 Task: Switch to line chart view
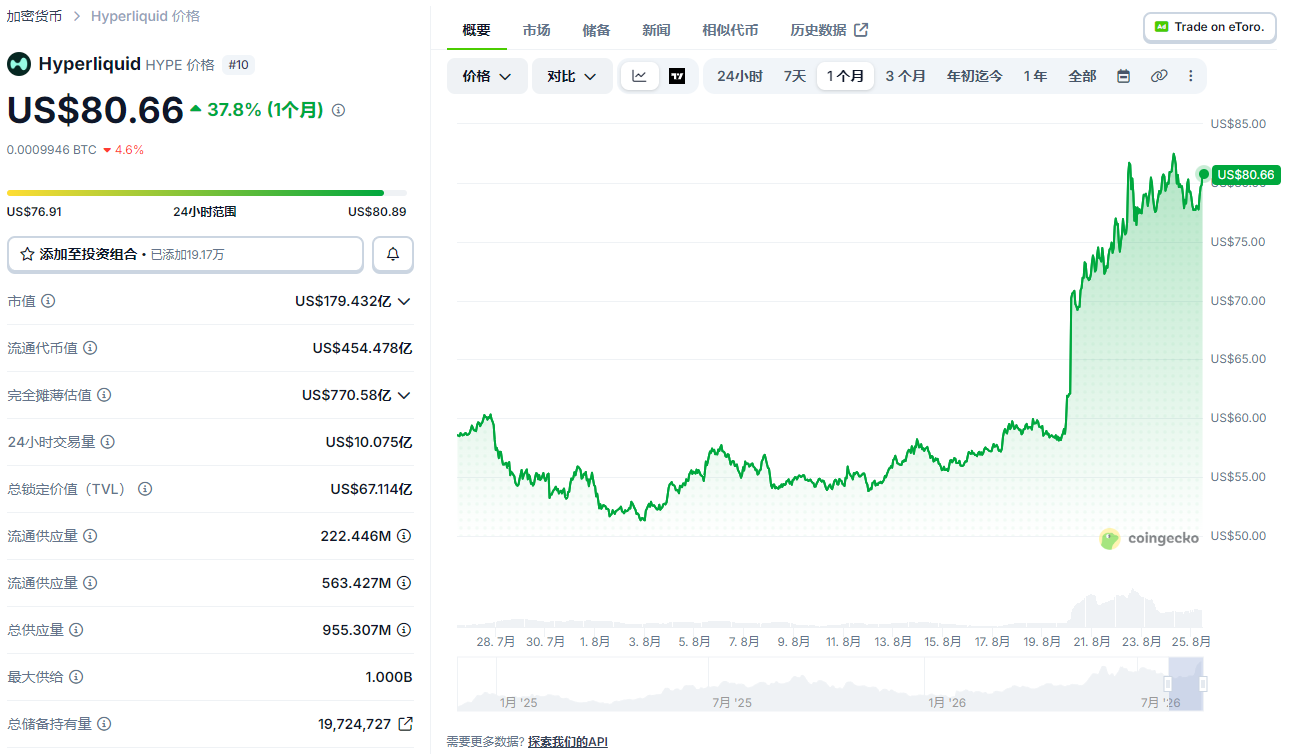pyautogui.click(x=640, y=76)
